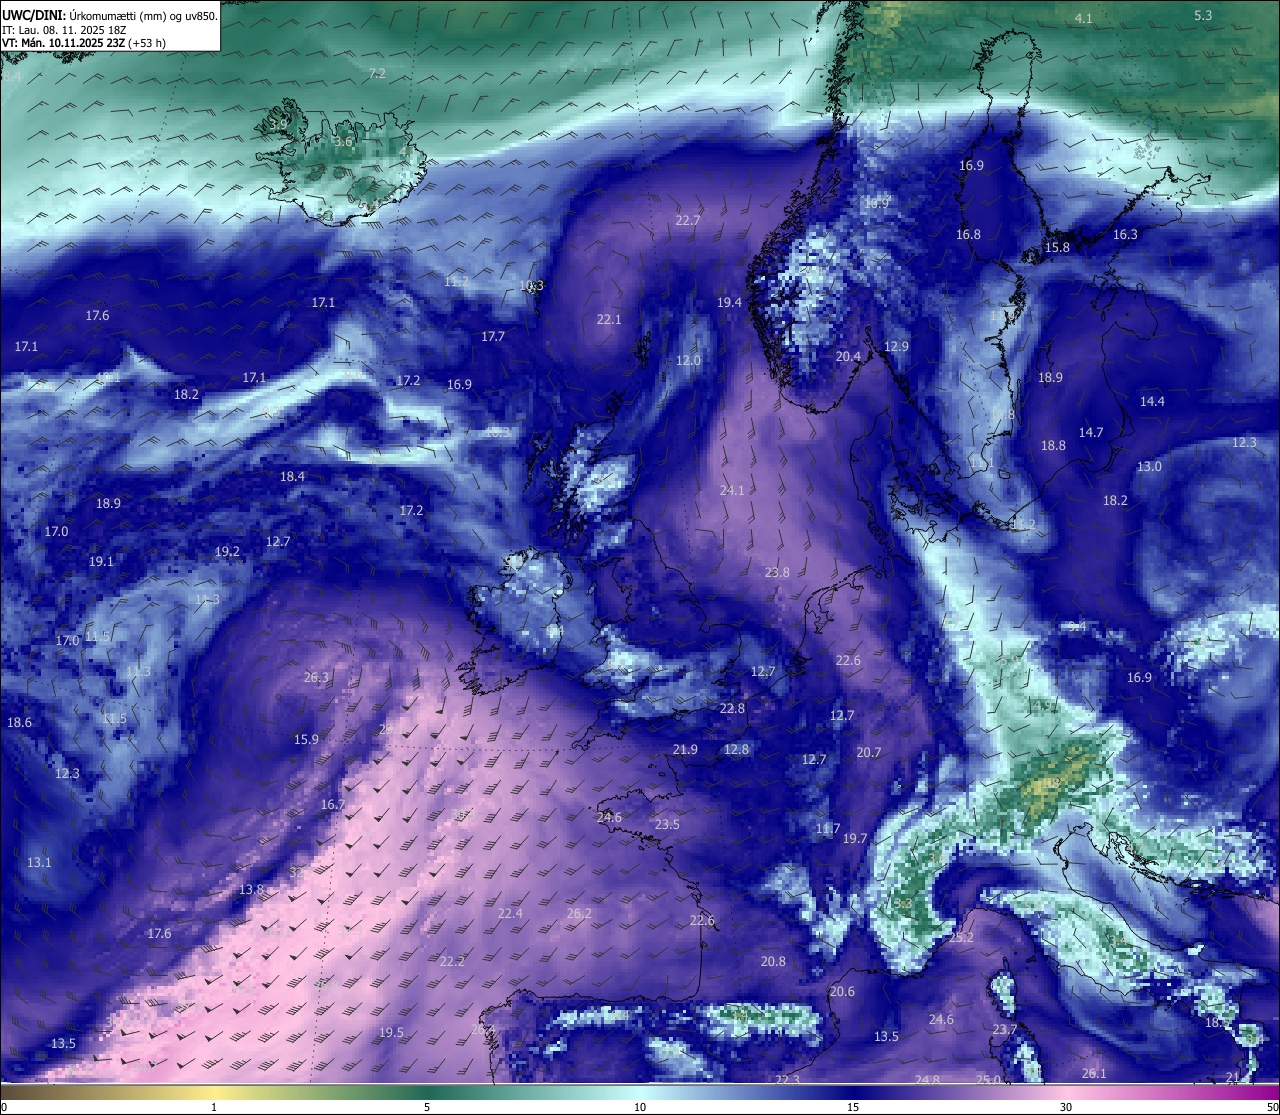Click the 23.5 value label
The width and height of the screenshot is (1280, 1115).
tap(667, 824)
